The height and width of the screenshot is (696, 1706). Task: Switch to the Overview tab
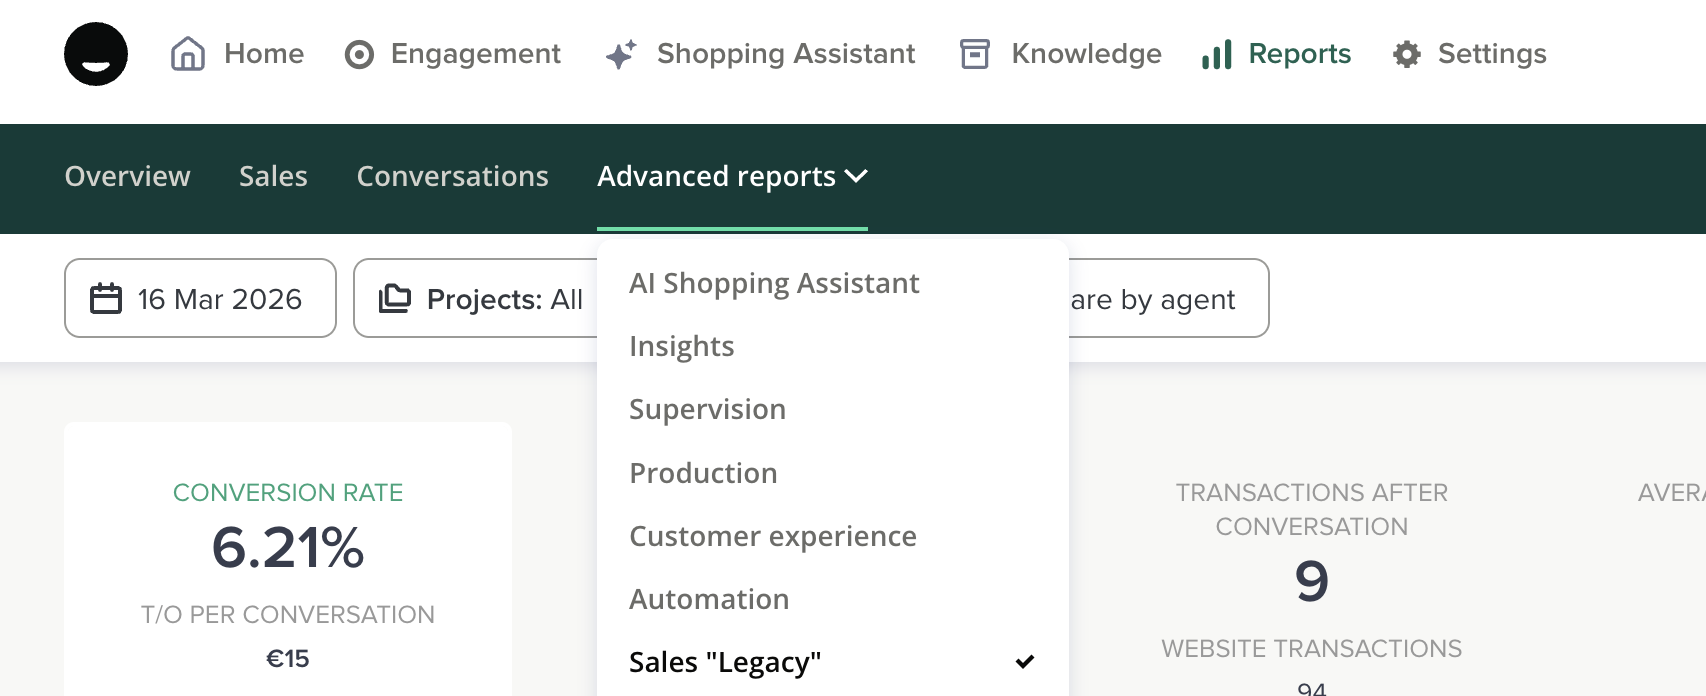pos(127,176)
